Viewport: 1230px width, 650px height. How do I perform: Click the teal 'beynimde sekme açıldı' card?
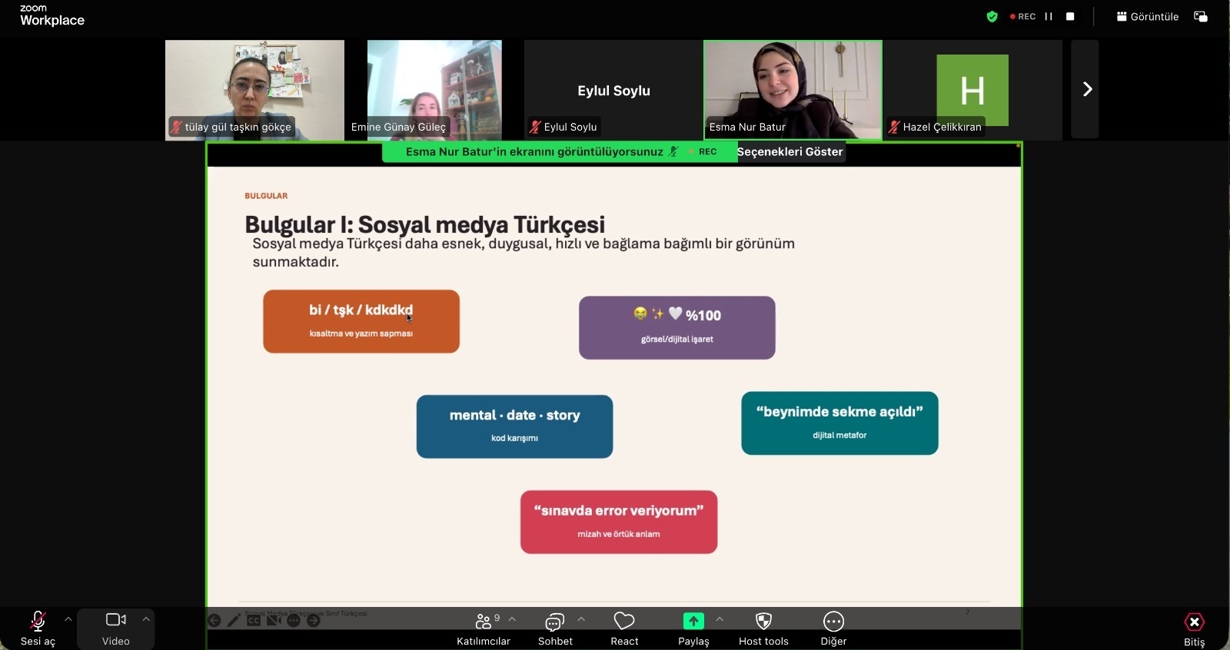tap(840, 423)
